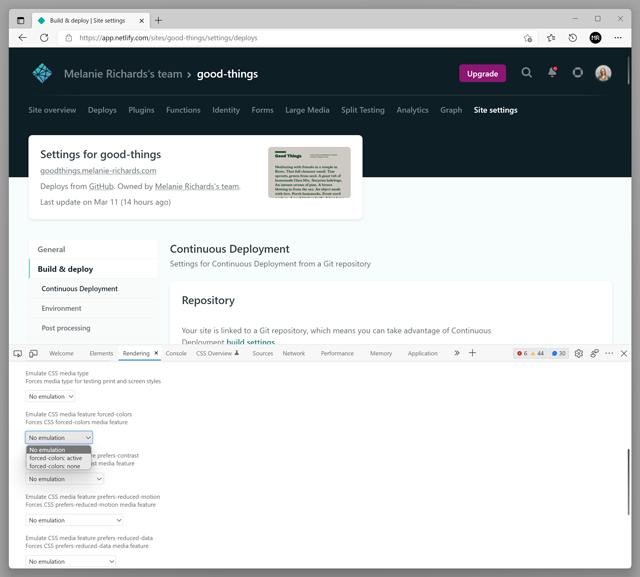
Task: Select General in settings sidebar
Action: [x=93, y=249]
